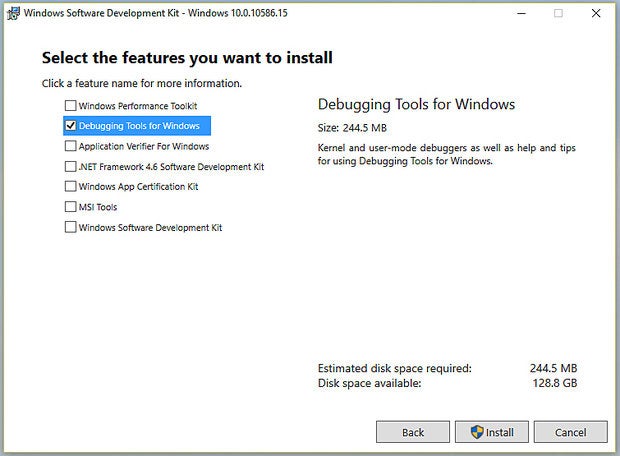Go to the previous step with Back
Viewport: 620px width, 456px height.
point(413,432)
